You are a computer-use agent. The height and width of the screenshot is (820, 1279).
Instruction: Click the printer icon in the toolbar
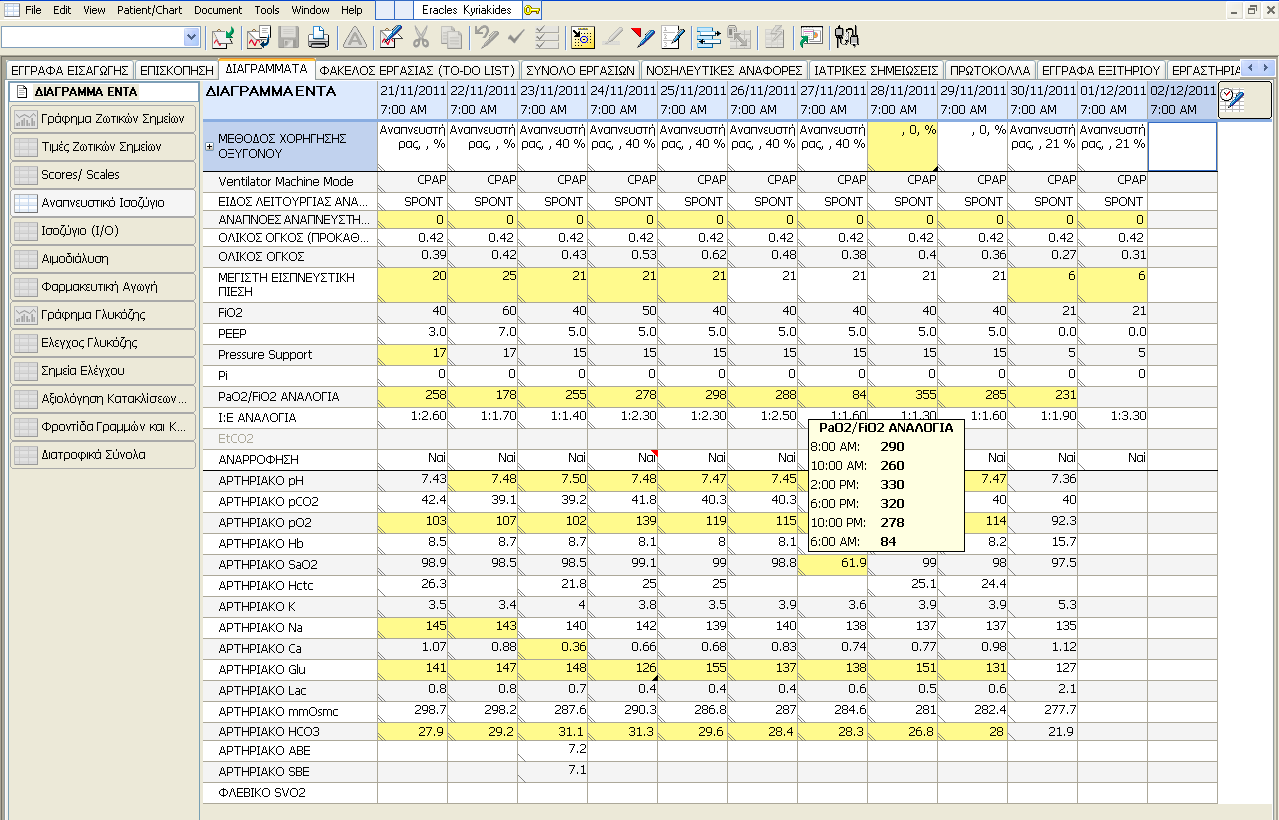pyautogui.click(x=318, y=38)
